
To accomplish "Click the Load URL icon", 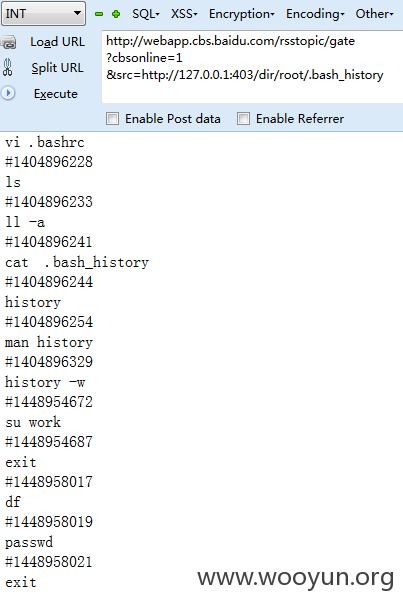I will tap(9, 42).
